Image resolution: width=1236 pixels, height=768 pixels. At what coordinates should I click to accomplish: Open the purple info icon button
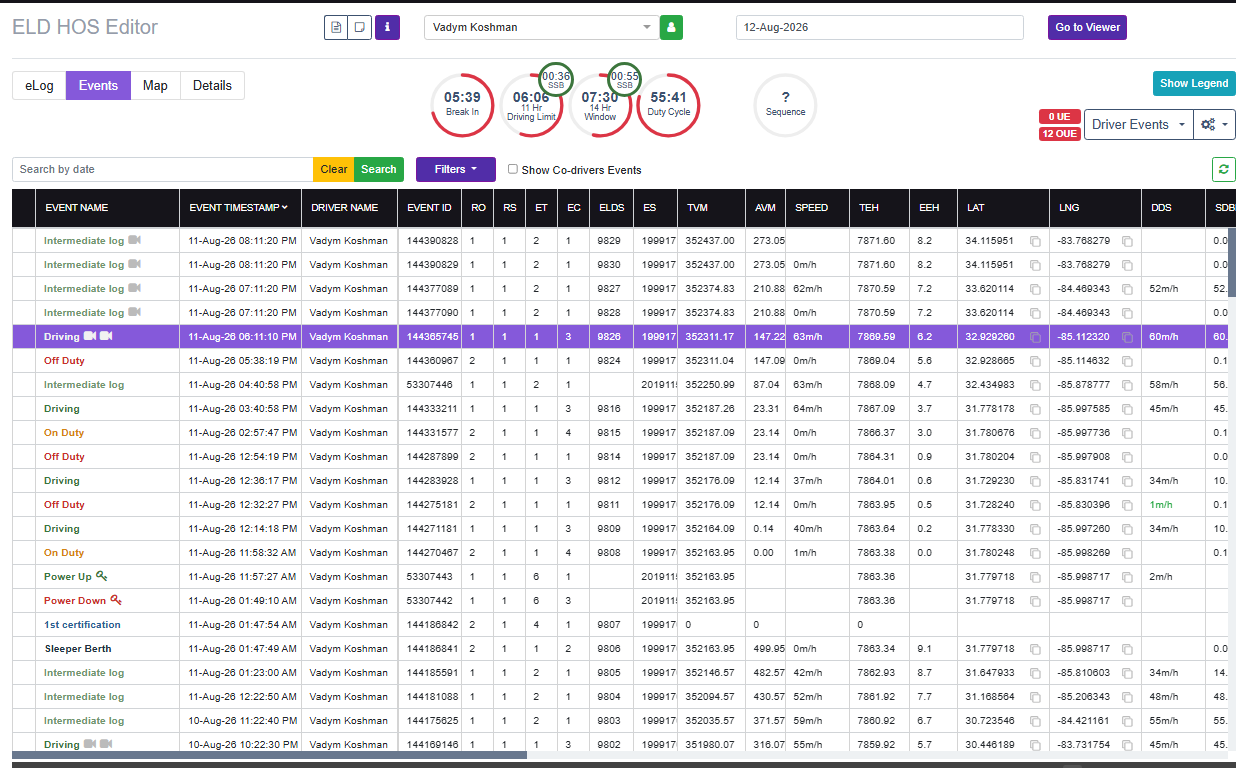pos(387,27)
